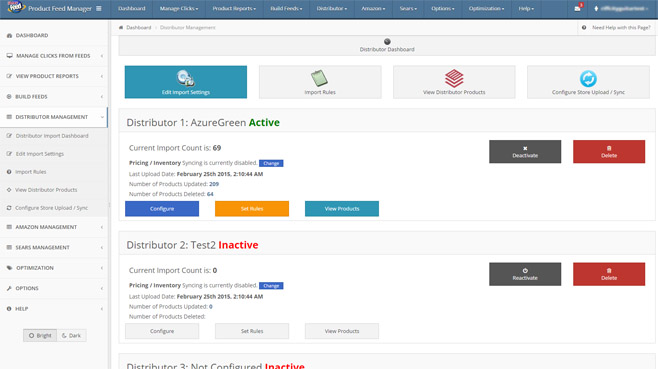Screen dimensions: 658x369
Task: Click the Build Feeds sidebar icon
Action: click(9, 97)
